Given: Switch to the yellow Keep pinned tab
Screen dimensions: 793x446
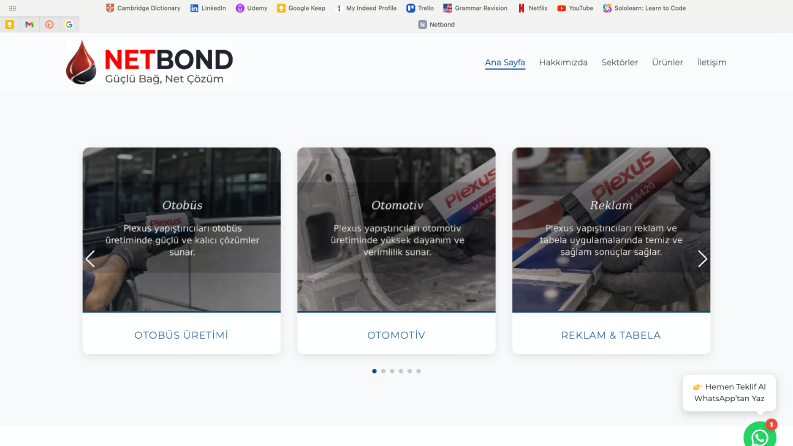Looking at the screenshot, I should coord(10,24).
